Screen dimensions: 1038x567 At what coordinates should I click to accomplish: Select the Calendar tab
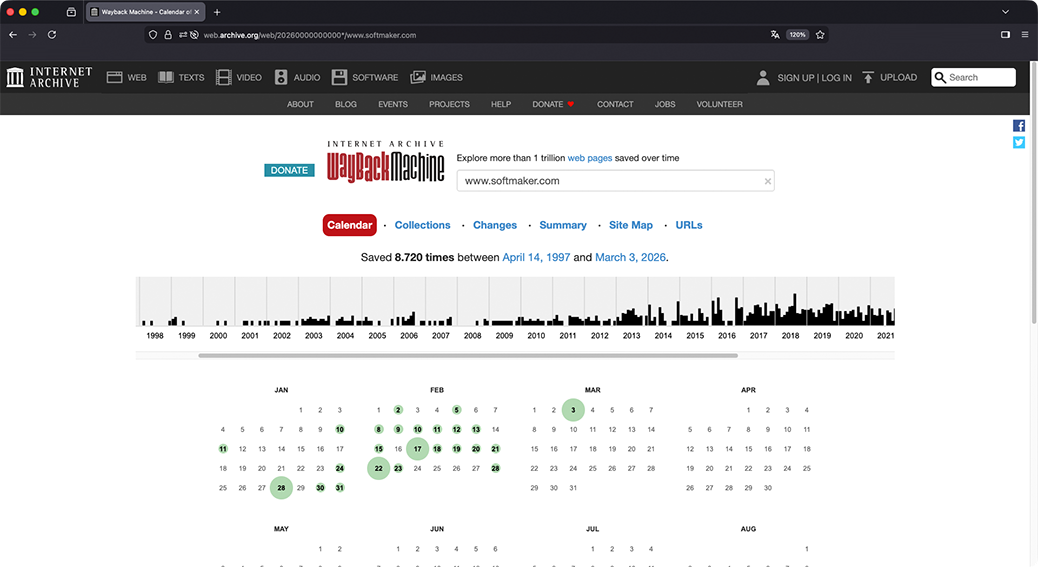(350, 225)
